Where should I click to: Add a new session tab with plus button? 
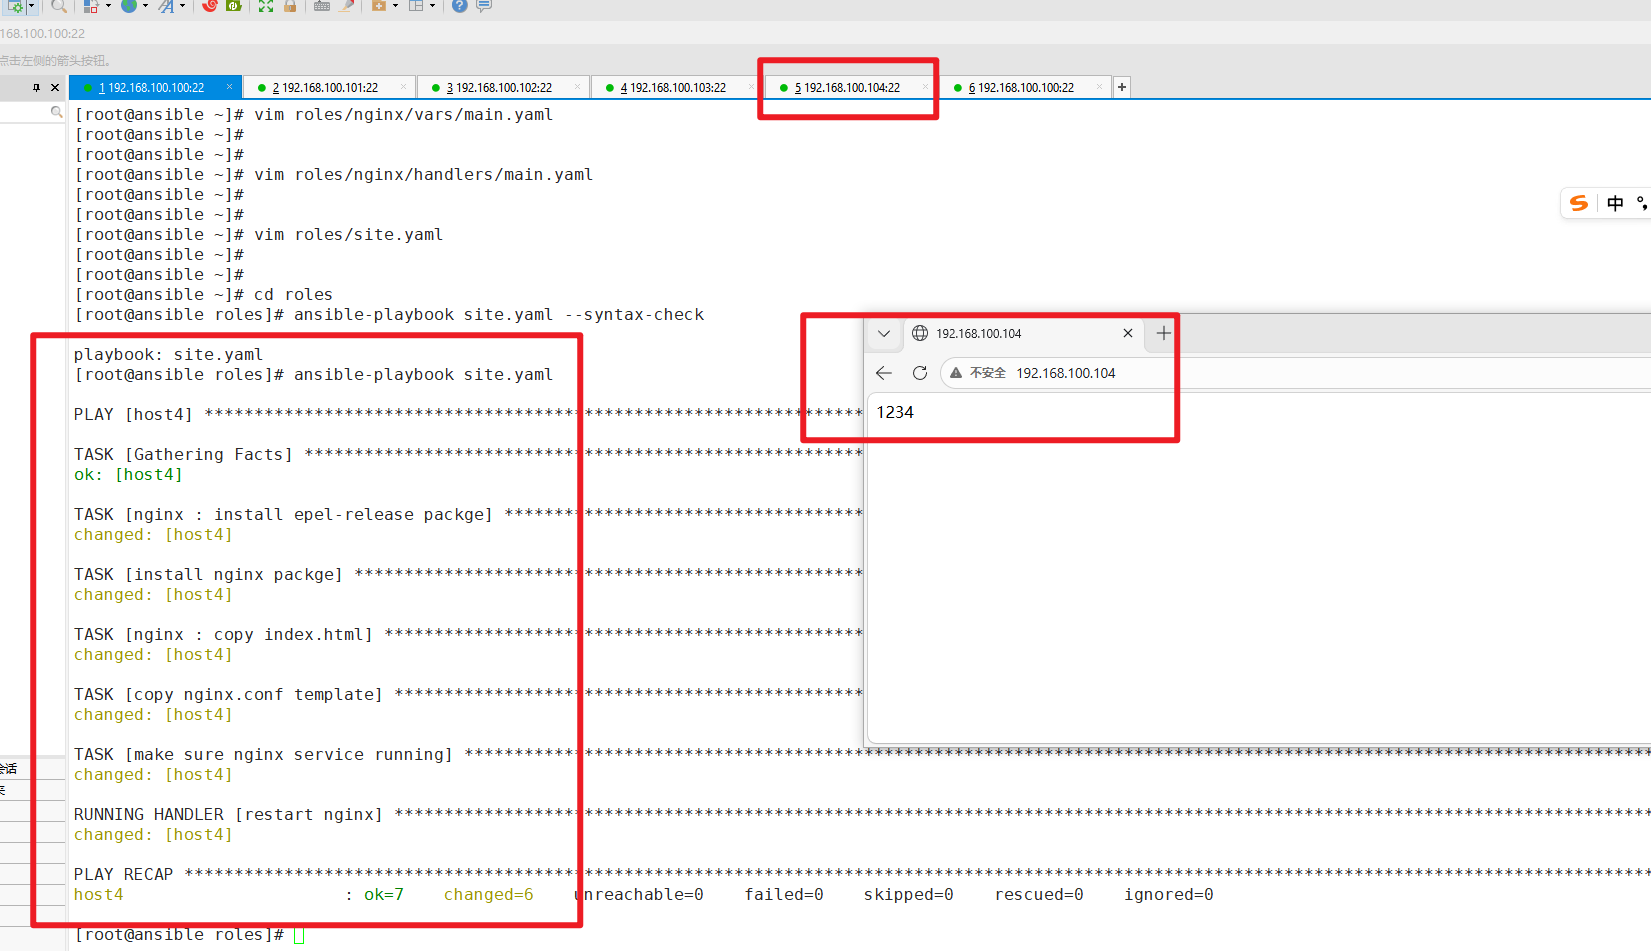(x=1122, y=88)
